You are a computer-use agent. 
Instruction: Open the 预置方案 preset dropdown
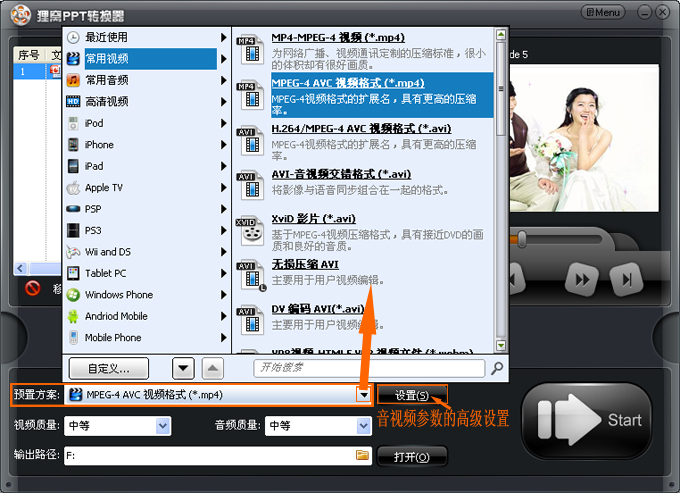click(x=363, y=395)
